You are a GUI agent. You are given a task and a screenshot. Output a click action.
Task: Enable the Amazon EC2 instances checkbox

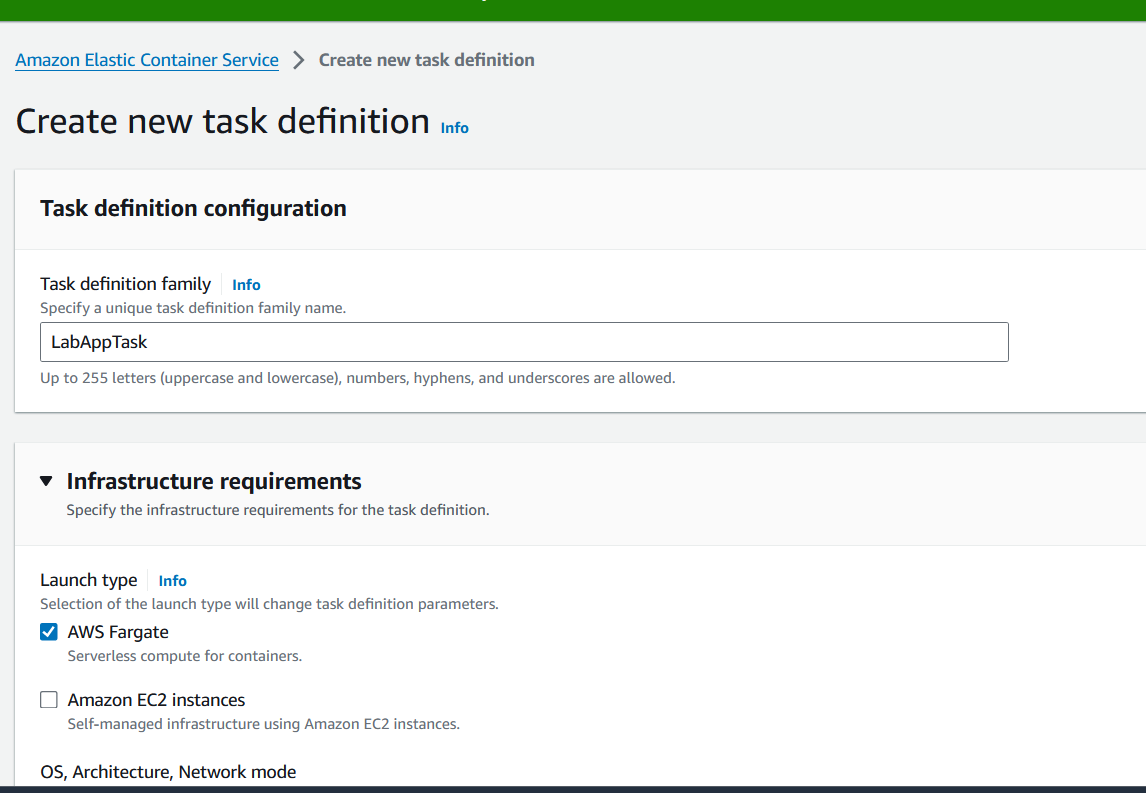[x=49, y=699]
